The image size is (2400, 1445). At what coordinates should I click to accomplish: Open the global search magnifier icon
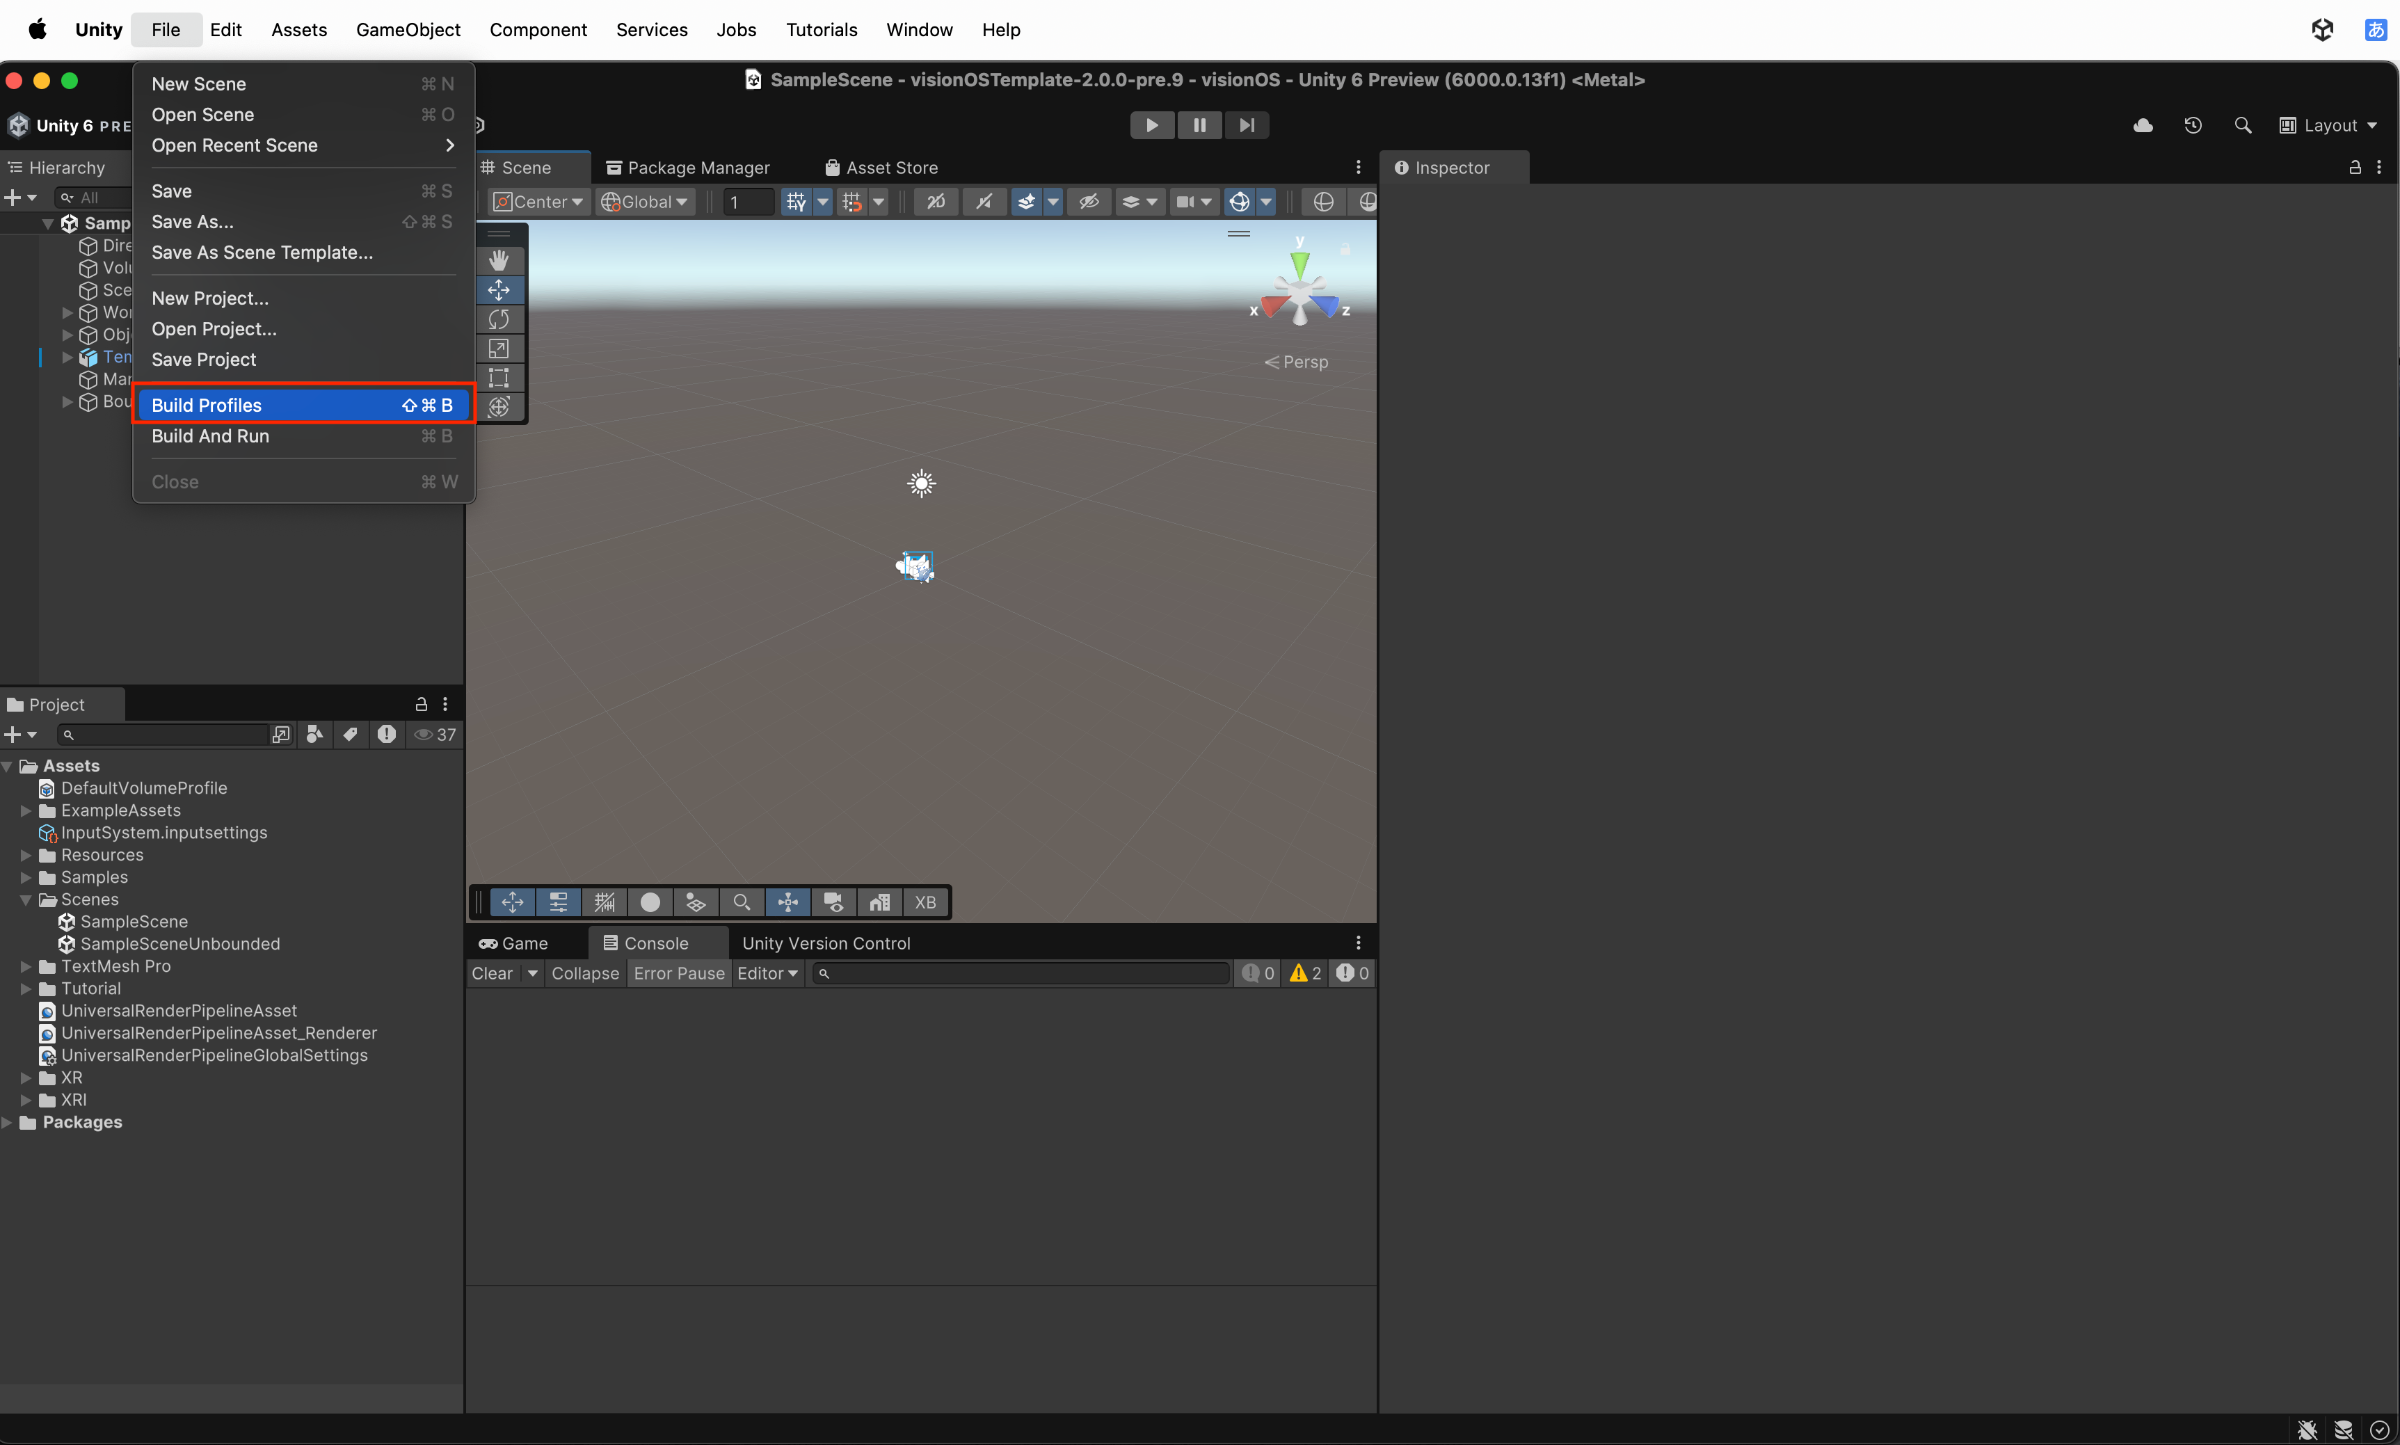pos(2243,125)
